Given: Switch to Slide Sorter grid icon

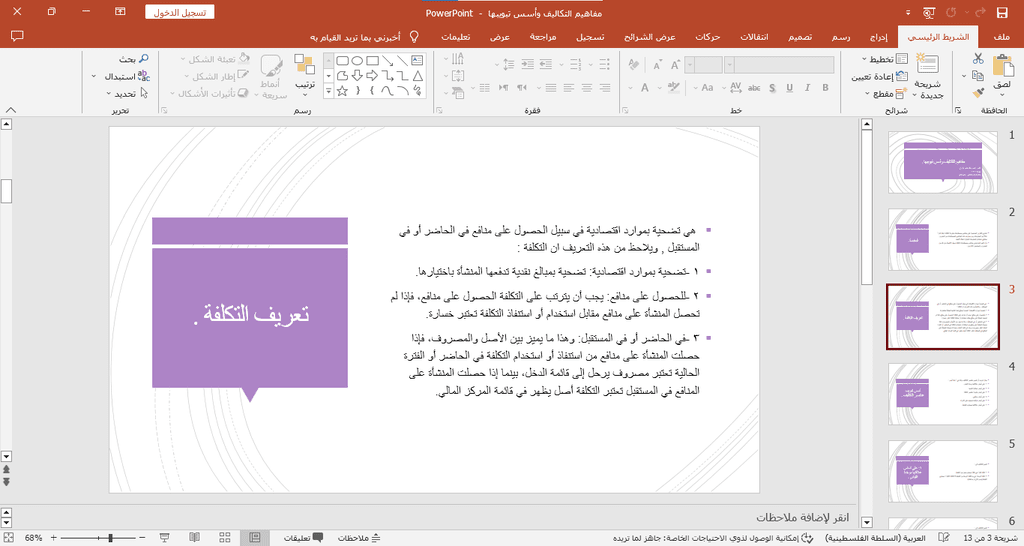Looking at the screenshot, I should (x=225, y=538).
